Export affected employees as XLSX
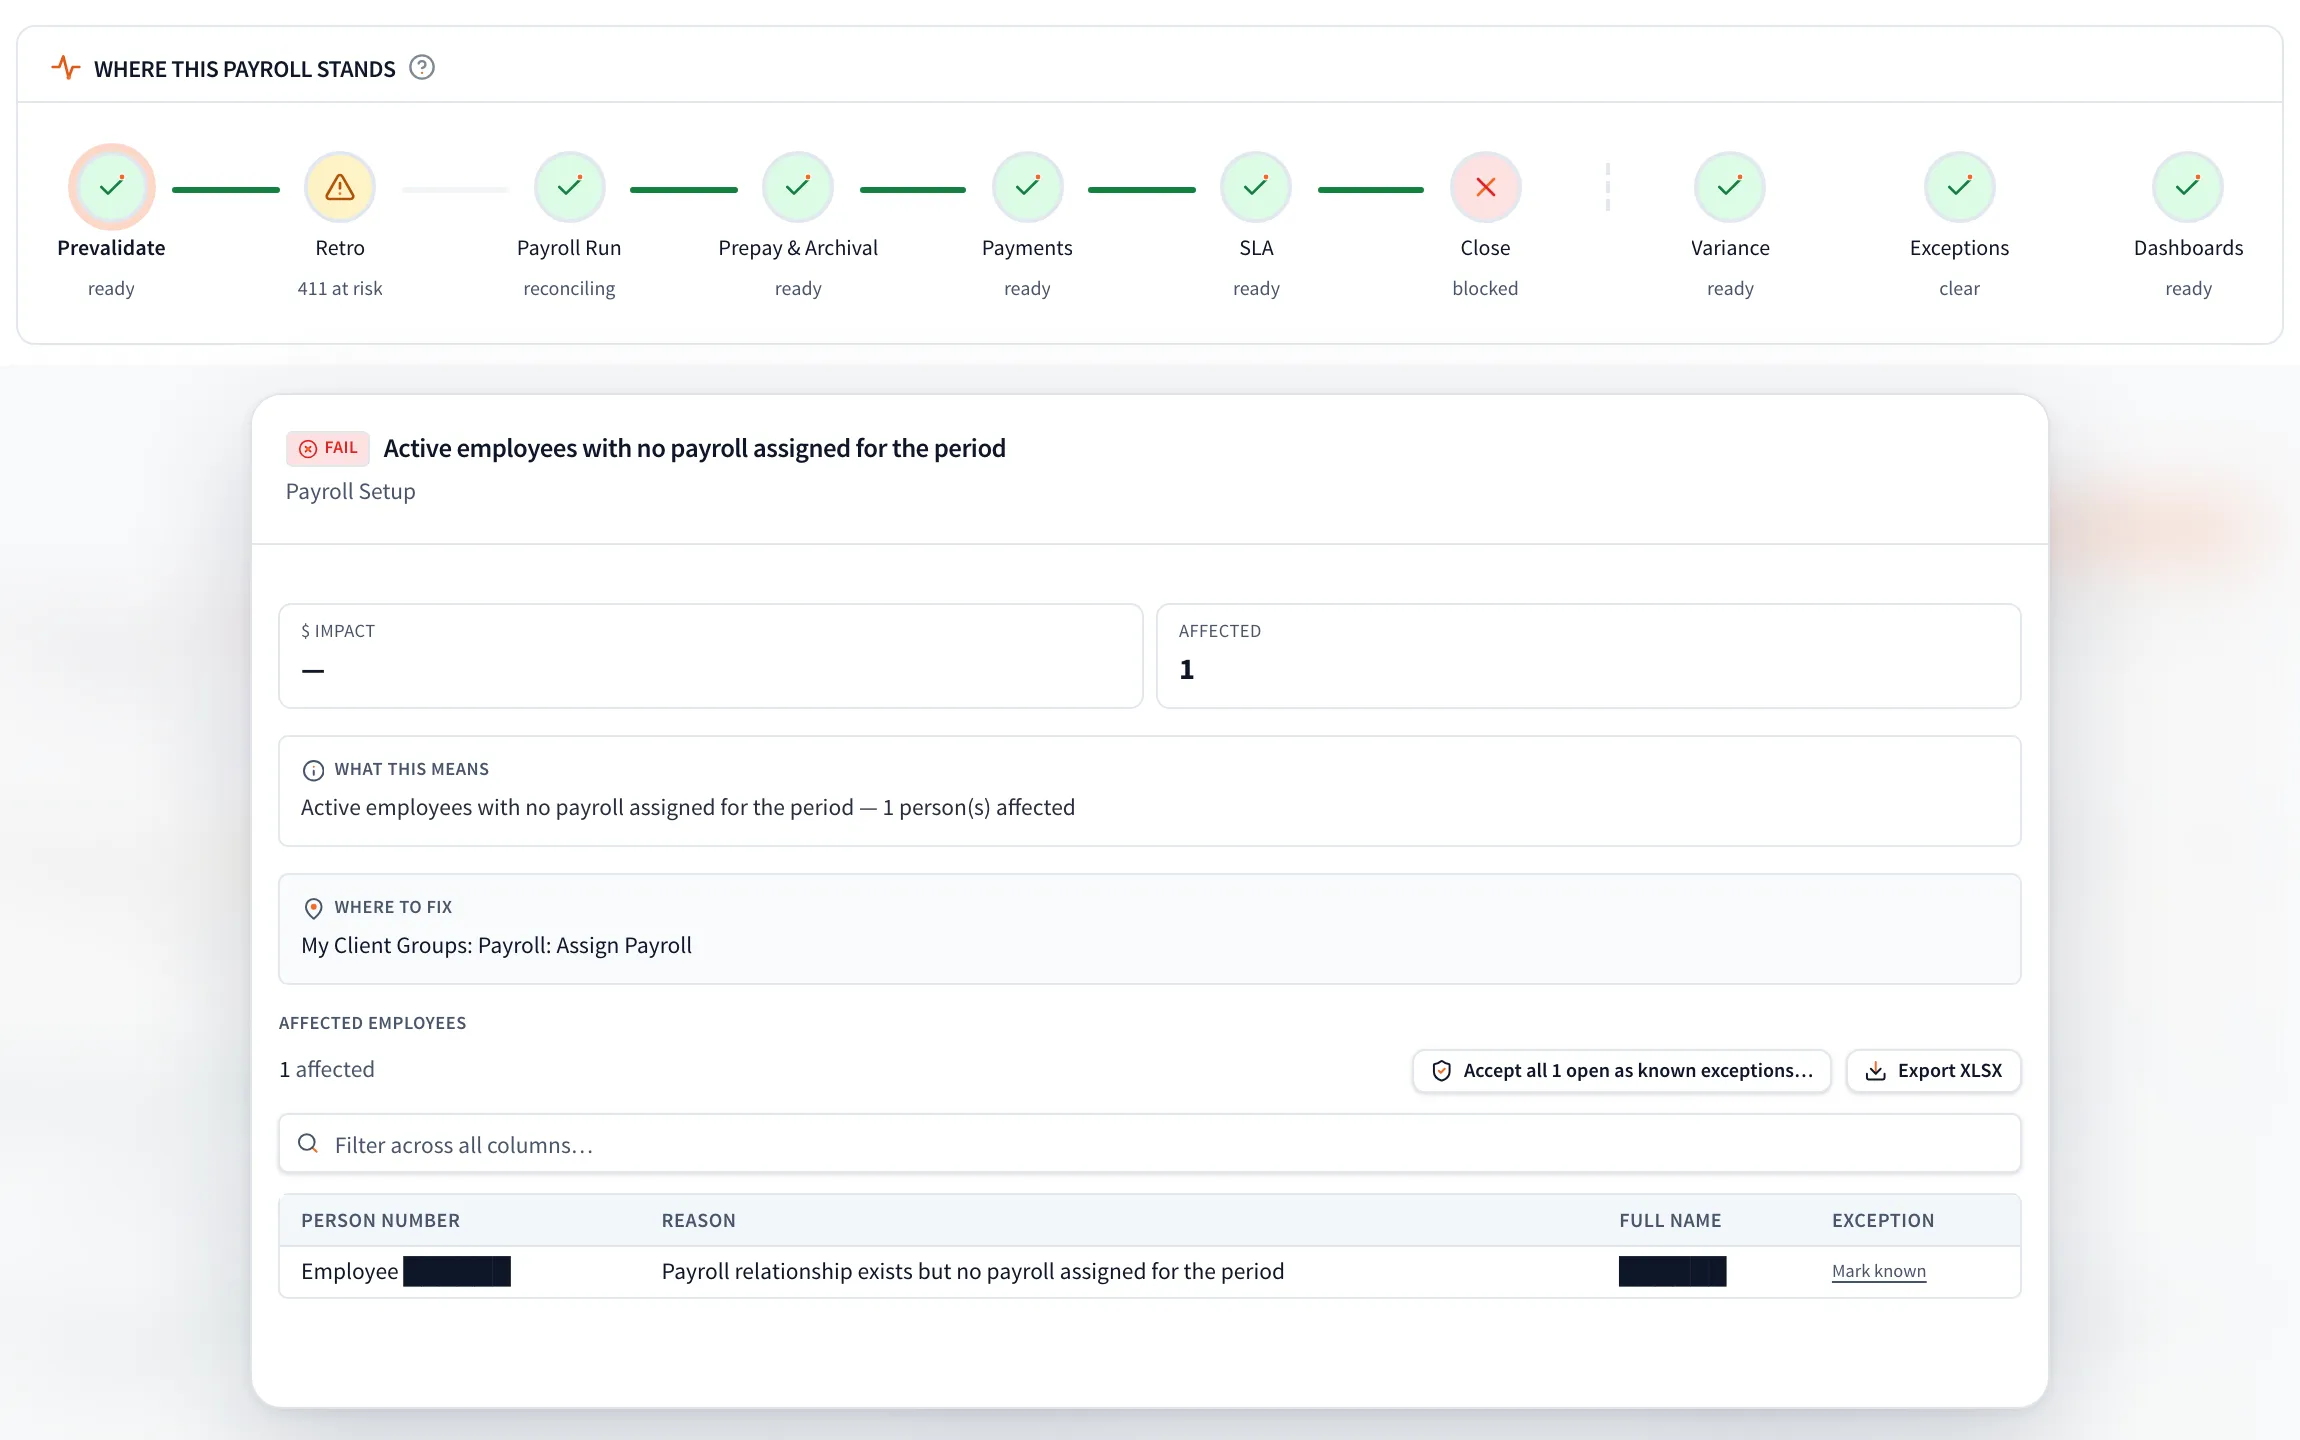This screenshot has width=2300, height=1440. [x=1933, y=1071]
